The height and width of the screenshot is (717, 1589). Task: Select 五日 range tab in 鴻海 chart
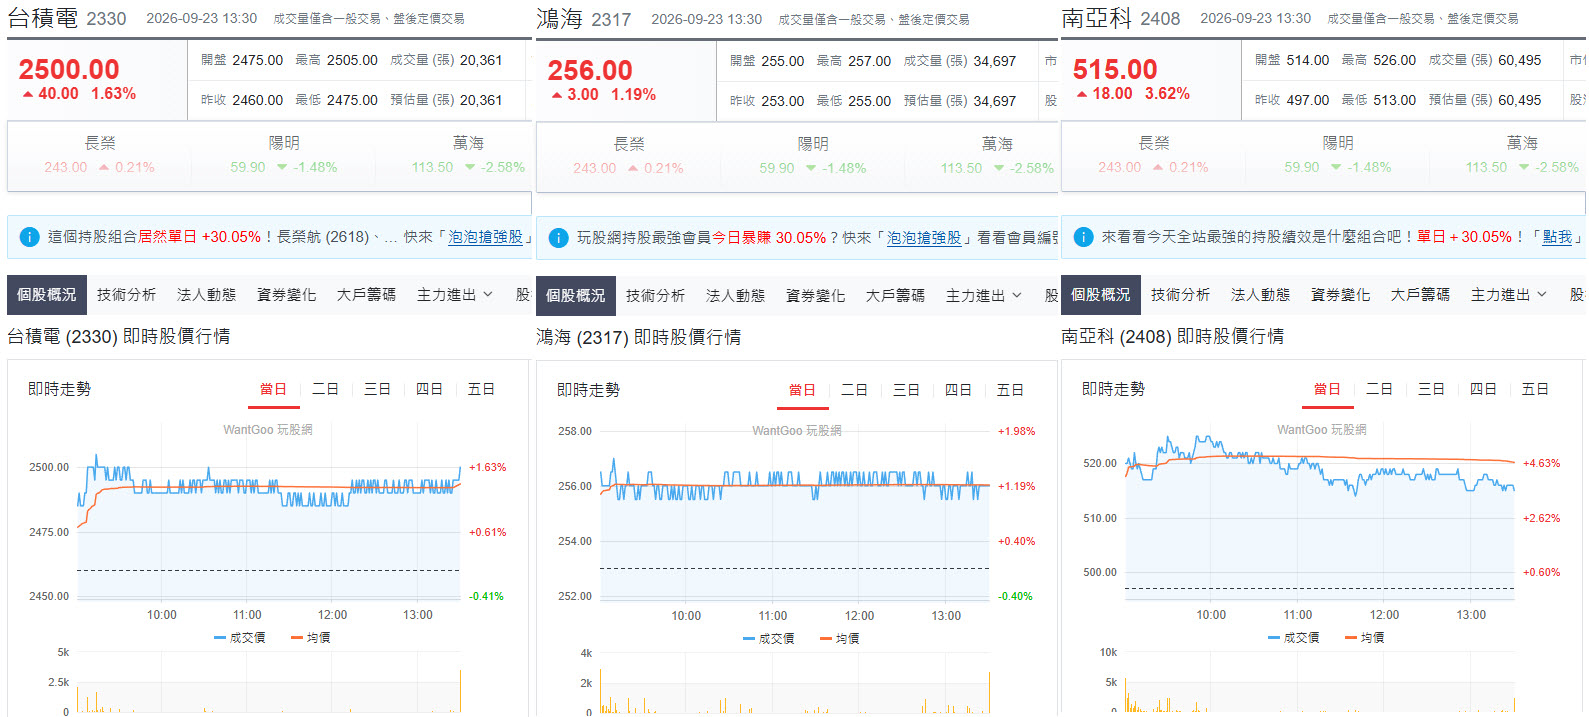click(1010, 390)
